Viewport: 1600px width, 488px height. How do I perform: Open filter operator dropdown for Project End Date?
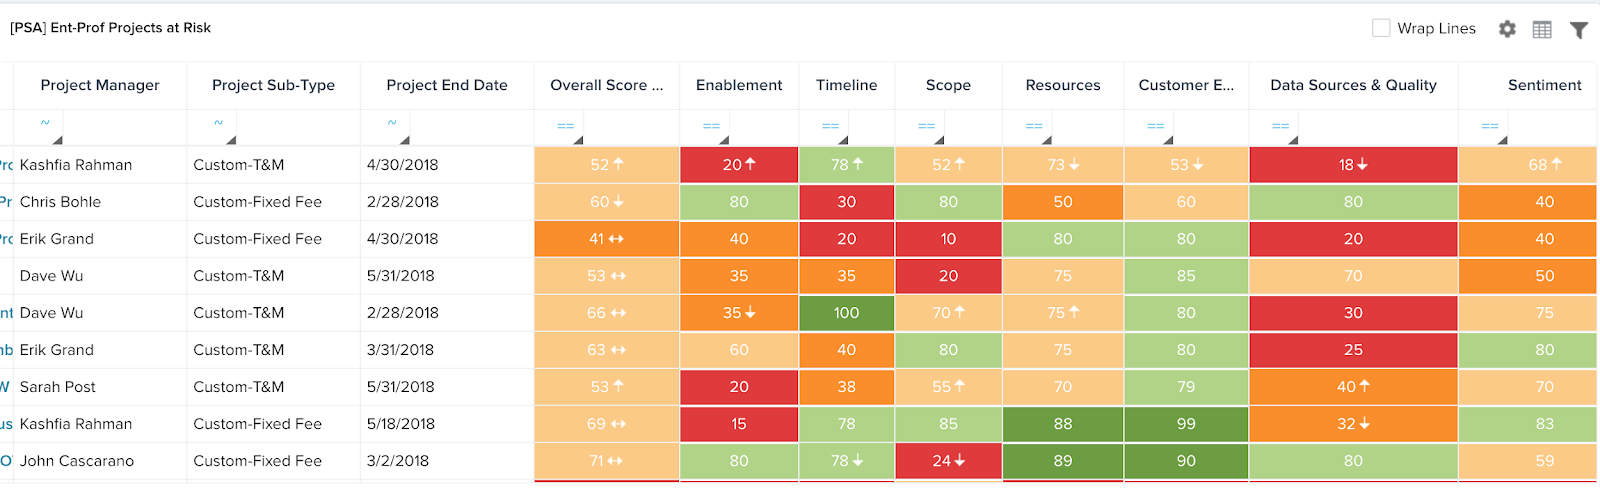click(x=392, y=123)
